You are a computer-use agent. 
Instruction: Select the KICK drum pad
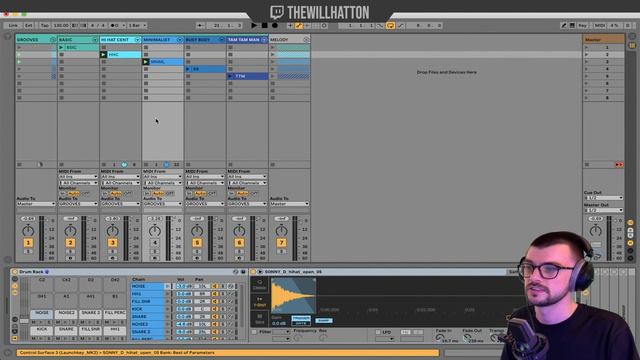point(42,331)
